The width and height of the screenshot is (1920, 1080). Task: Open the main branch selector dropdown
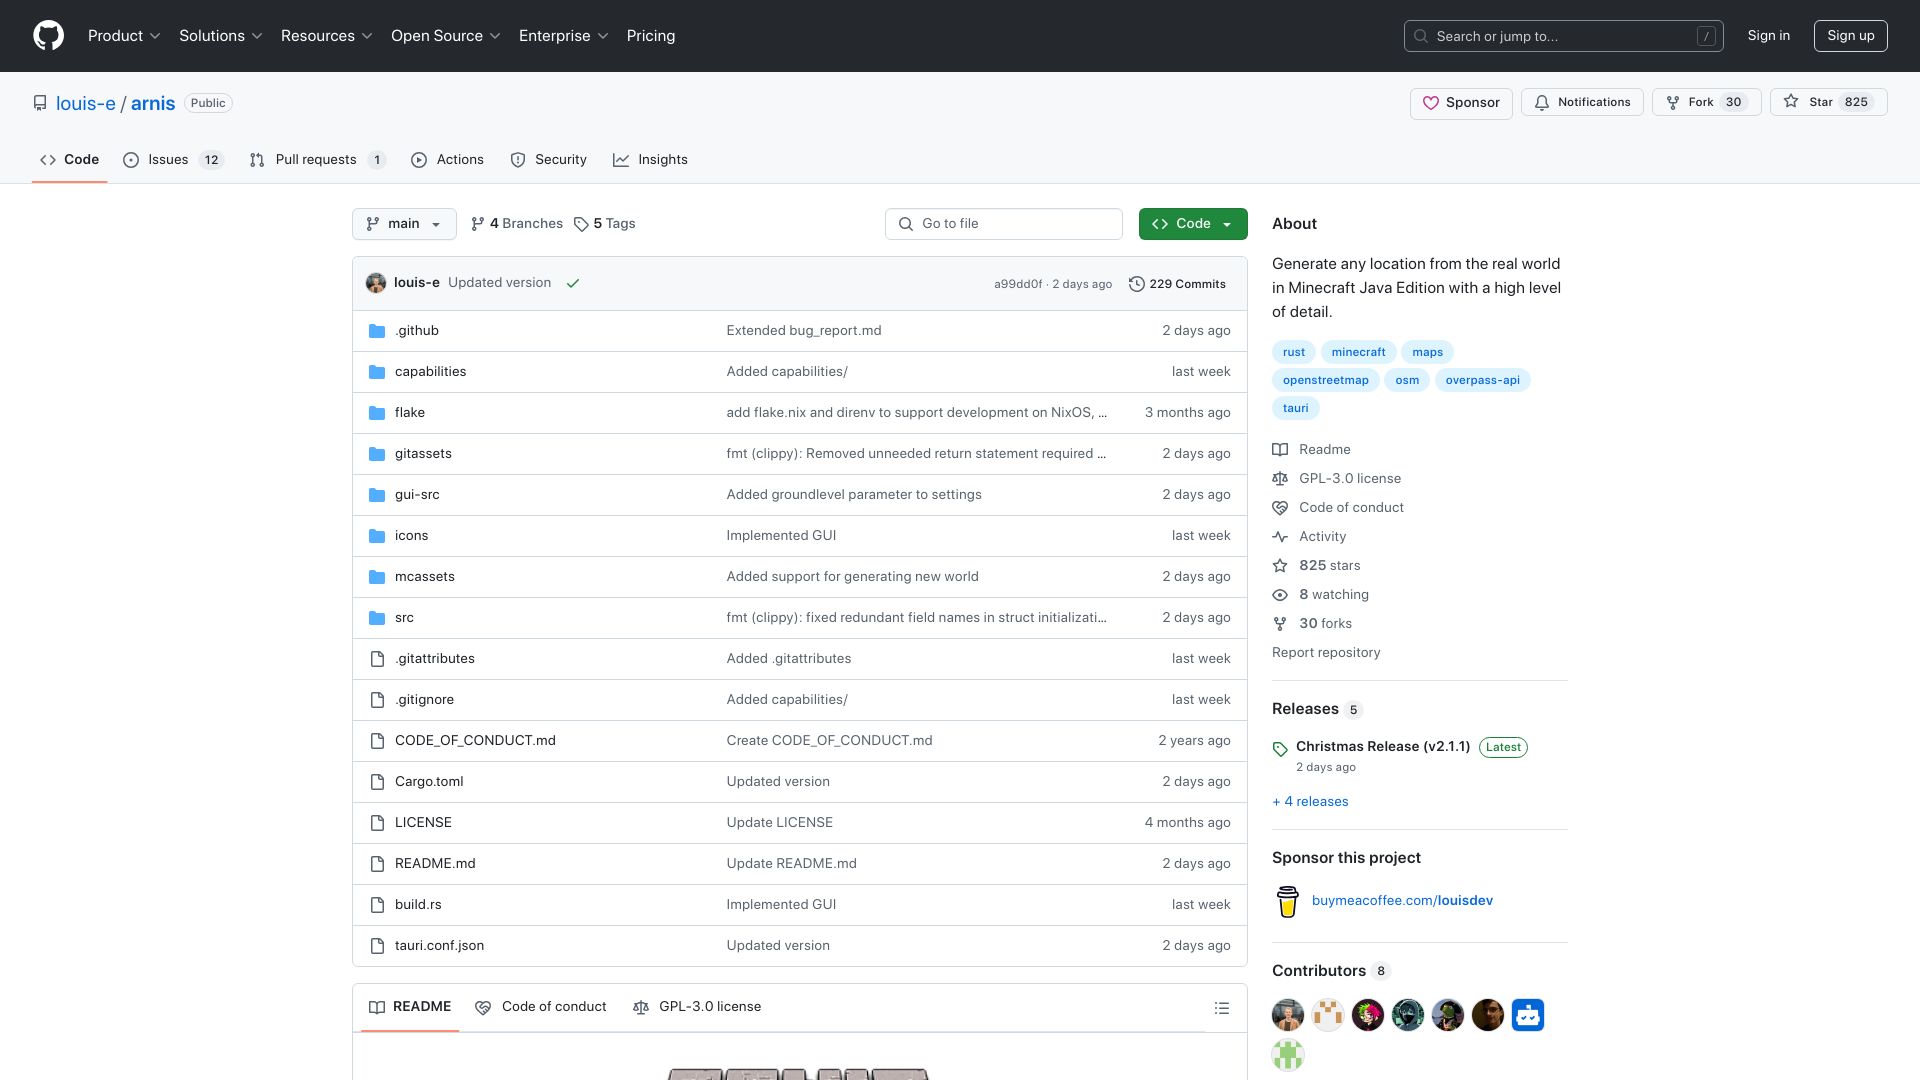404,224
